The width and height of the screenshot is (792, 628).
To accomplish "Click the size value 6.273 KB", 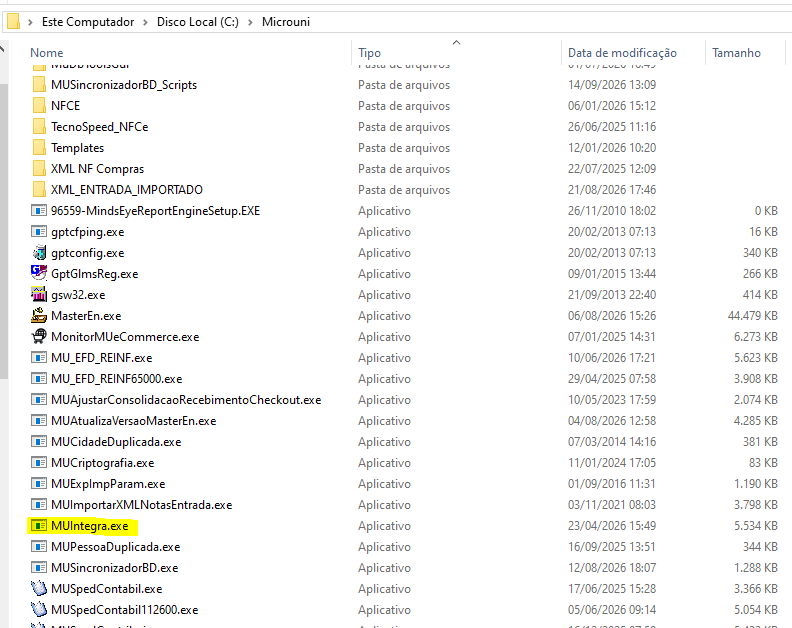I will (x=756, y=336).
